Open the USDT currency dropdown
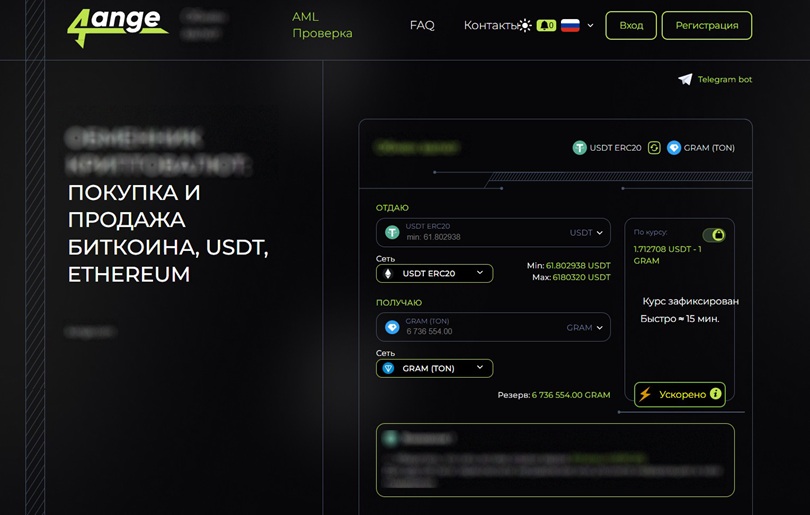 [586, 232]
